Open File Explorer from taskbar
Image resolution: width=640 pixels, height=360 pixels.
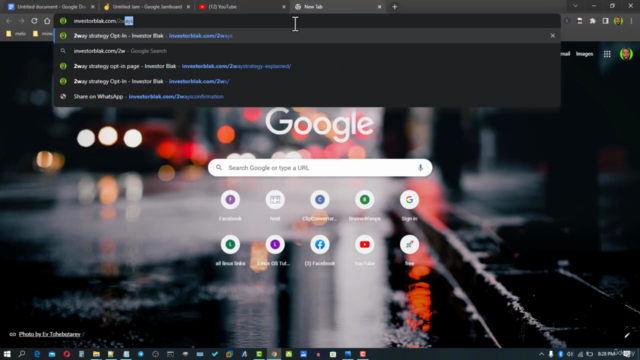click(x=96, y=354)
